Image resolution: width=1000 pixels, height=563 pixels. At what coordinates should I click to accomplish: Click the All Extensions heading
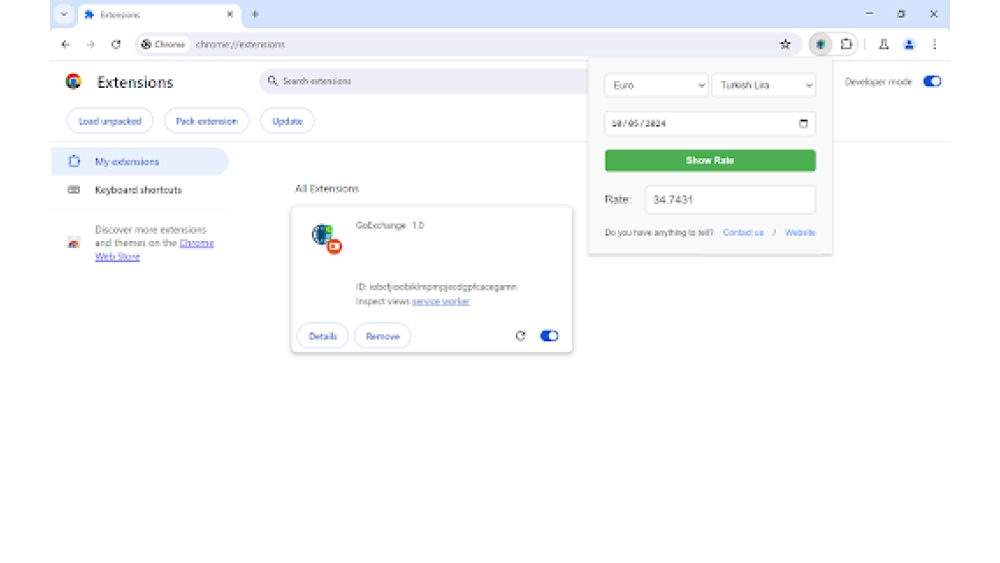pos(327,189)
